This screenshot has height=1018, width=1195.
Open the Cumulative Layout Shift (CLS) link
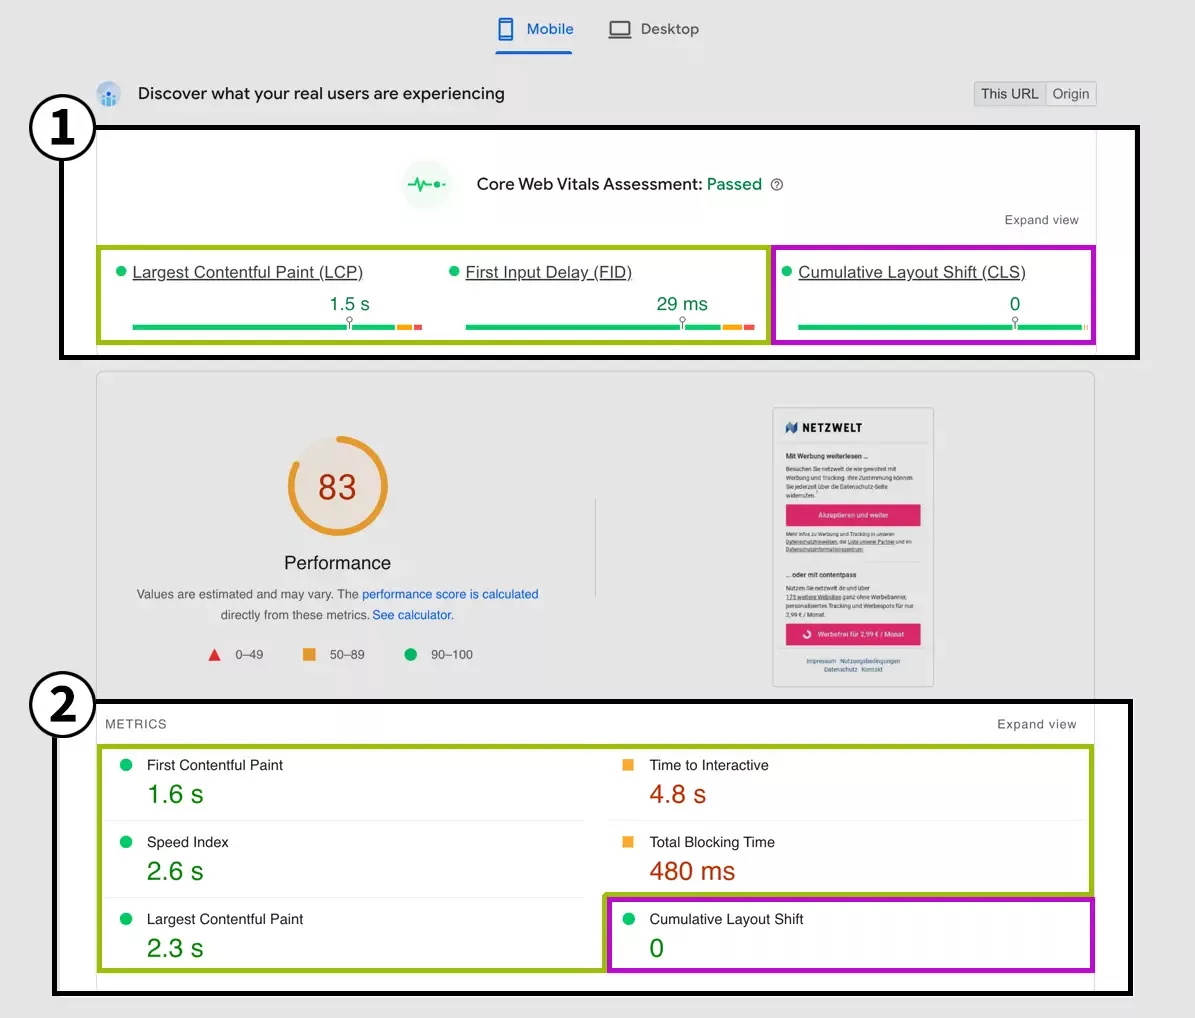(911, 272)
